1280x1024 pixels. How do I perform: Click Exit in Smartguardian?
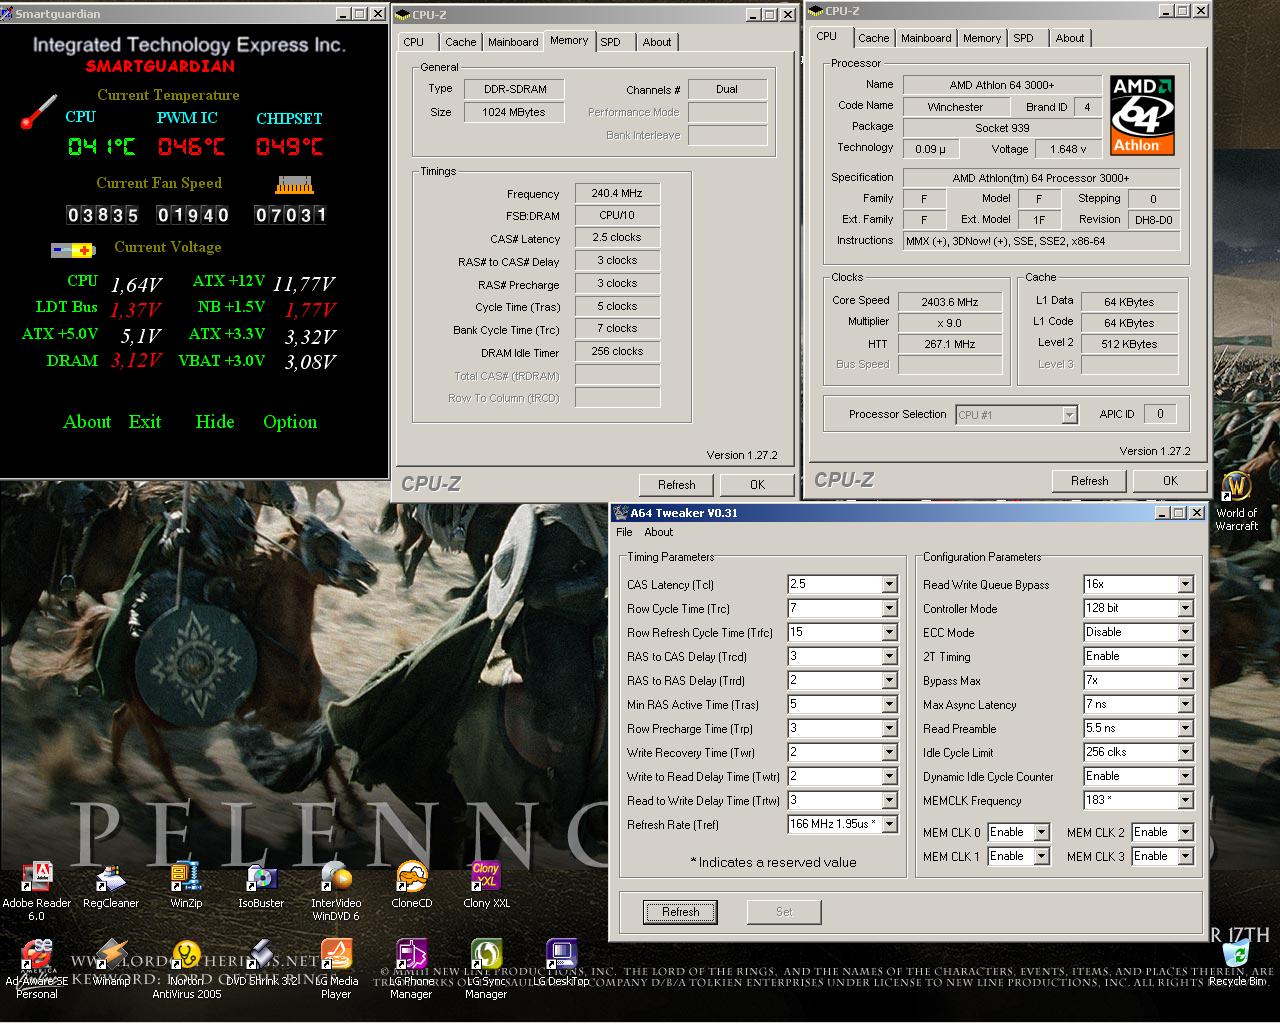[145, 422]
